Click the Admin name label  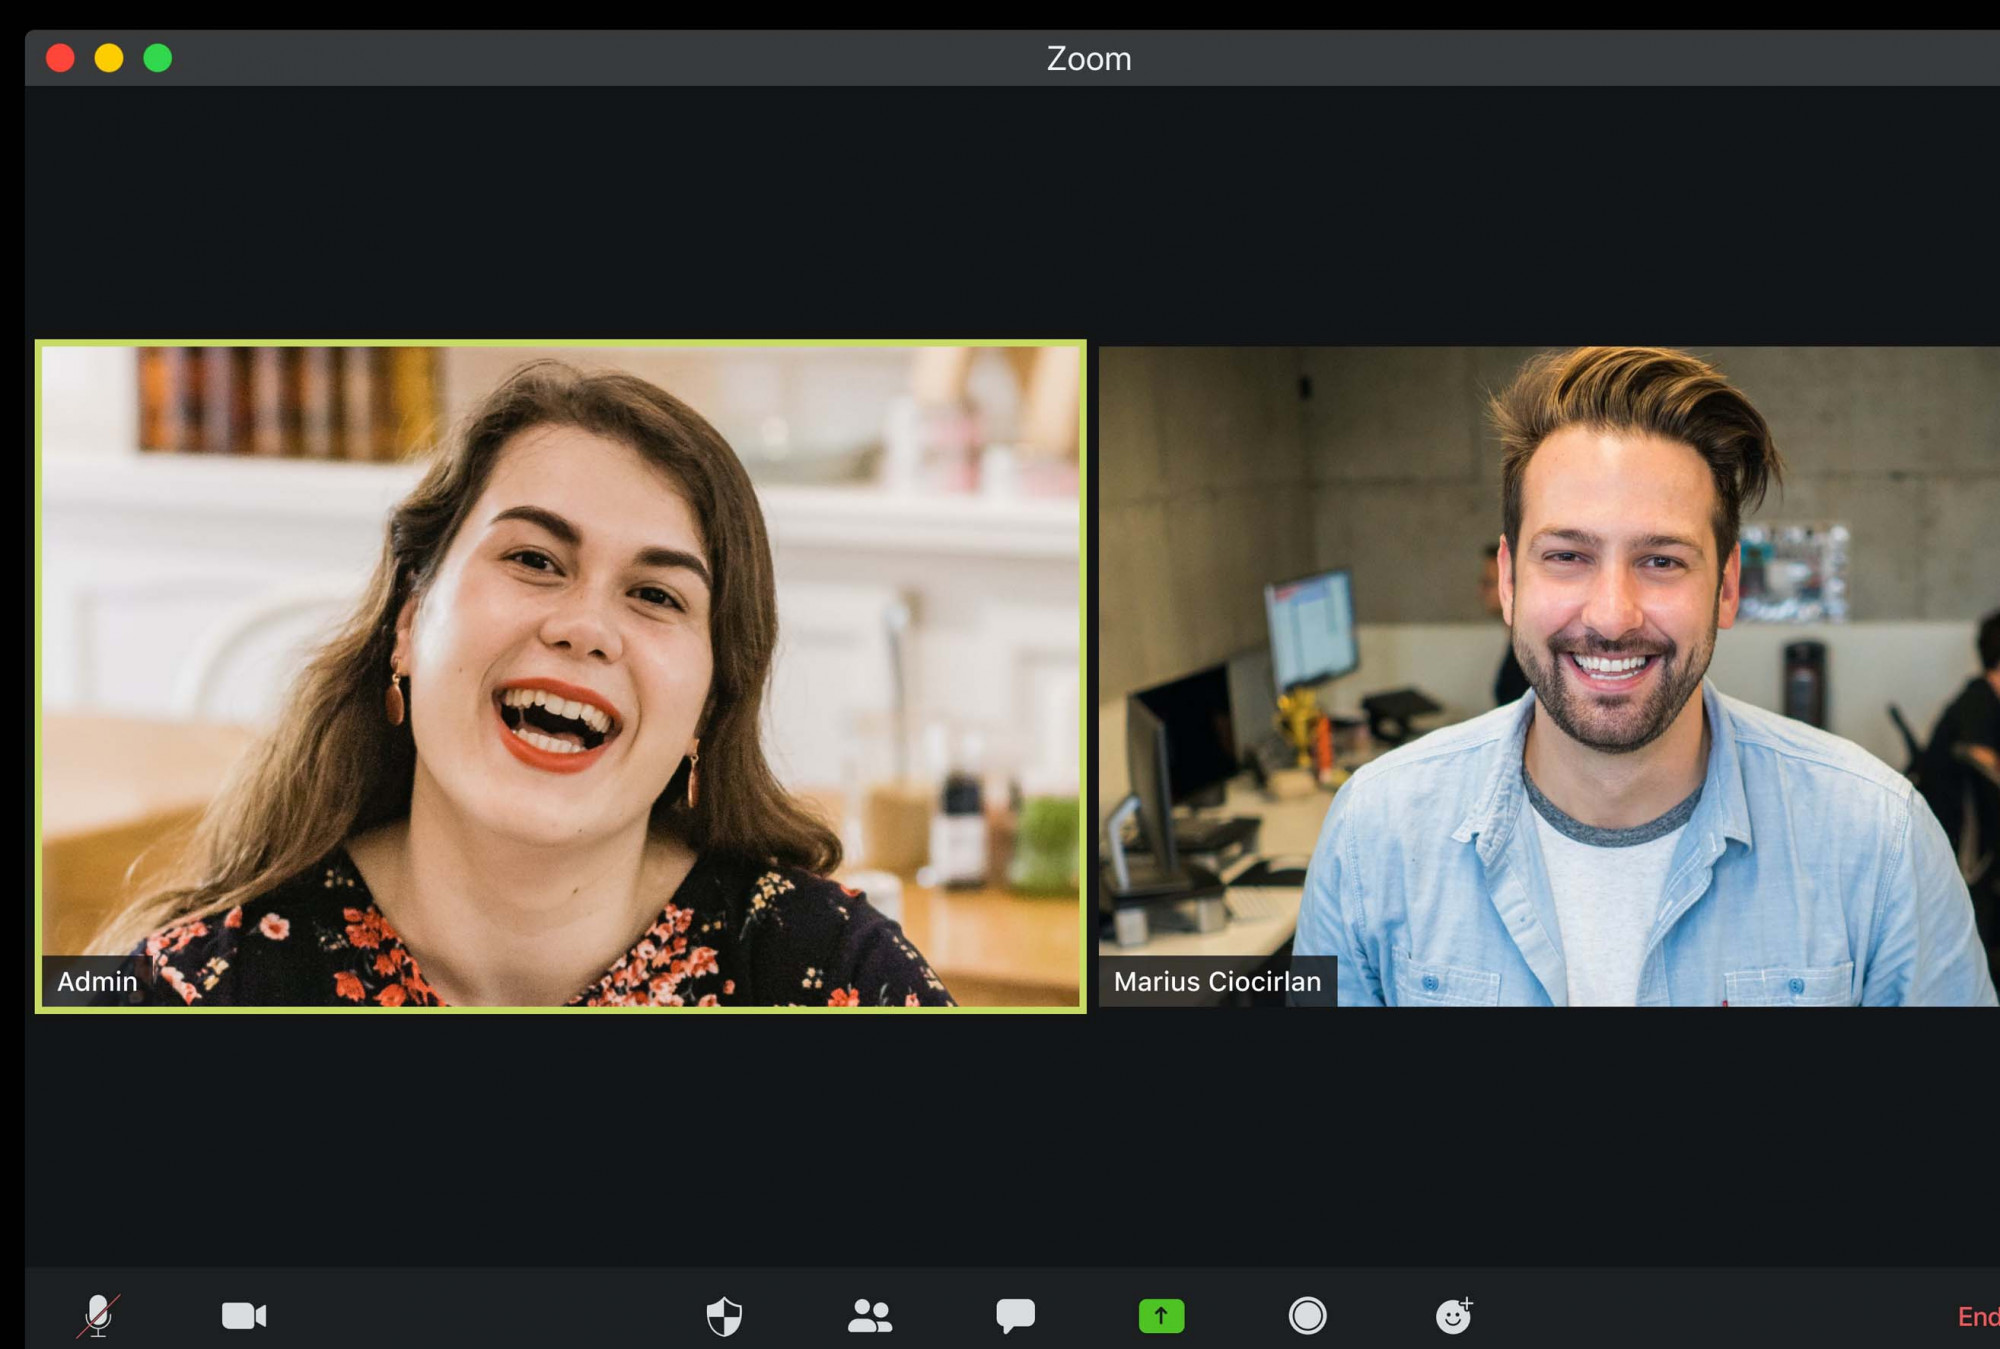(97, 981)
